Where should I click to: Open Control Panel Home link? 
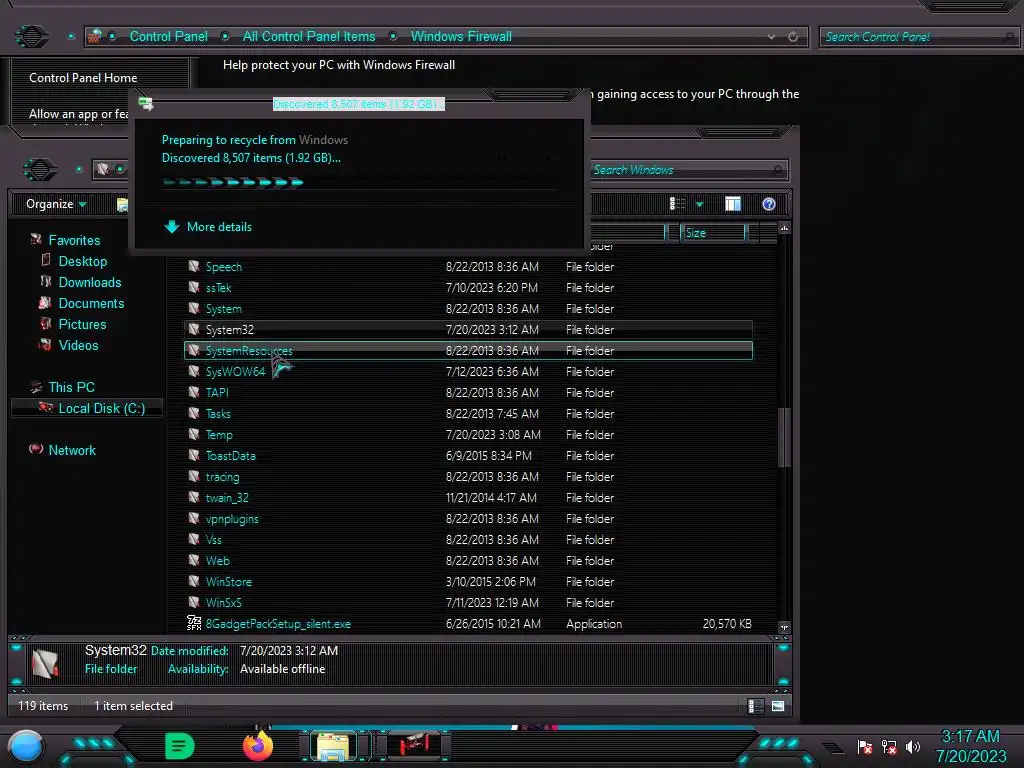point(83,78)
